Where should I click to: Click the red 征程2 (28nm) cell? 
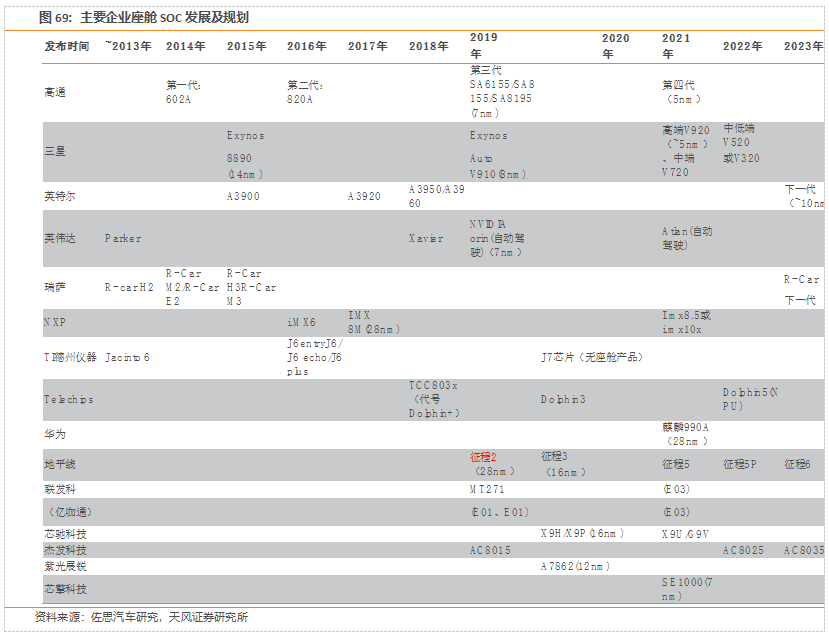coord(492,464)
